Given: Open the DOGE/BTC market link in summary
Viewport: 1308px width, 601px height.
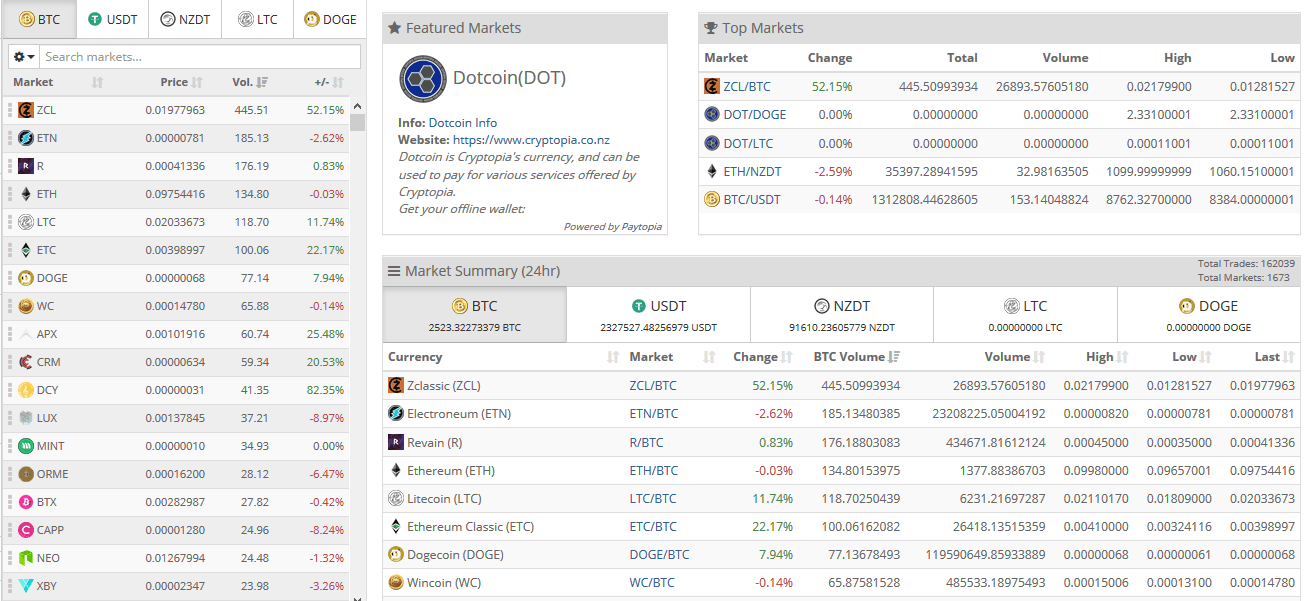Looking at the screenshot, I should [x=659, y=554].
